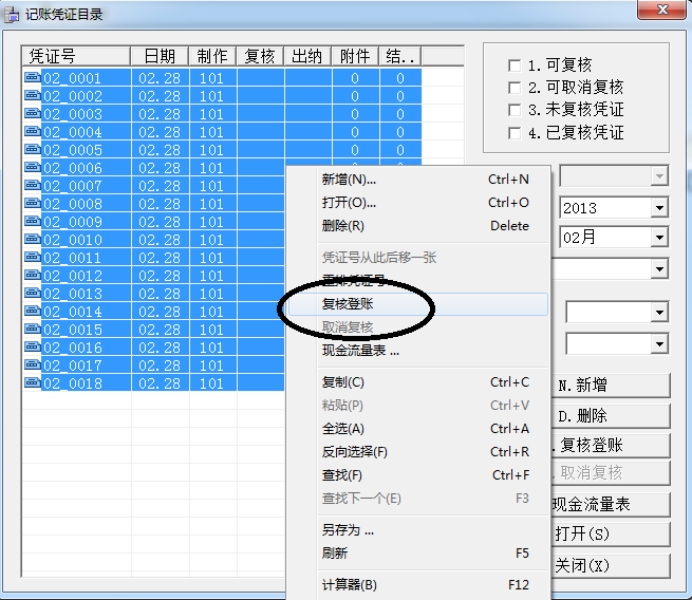Click the voucher icon for row 02_0002
This screenshot has height=600, width=692.
32,96
